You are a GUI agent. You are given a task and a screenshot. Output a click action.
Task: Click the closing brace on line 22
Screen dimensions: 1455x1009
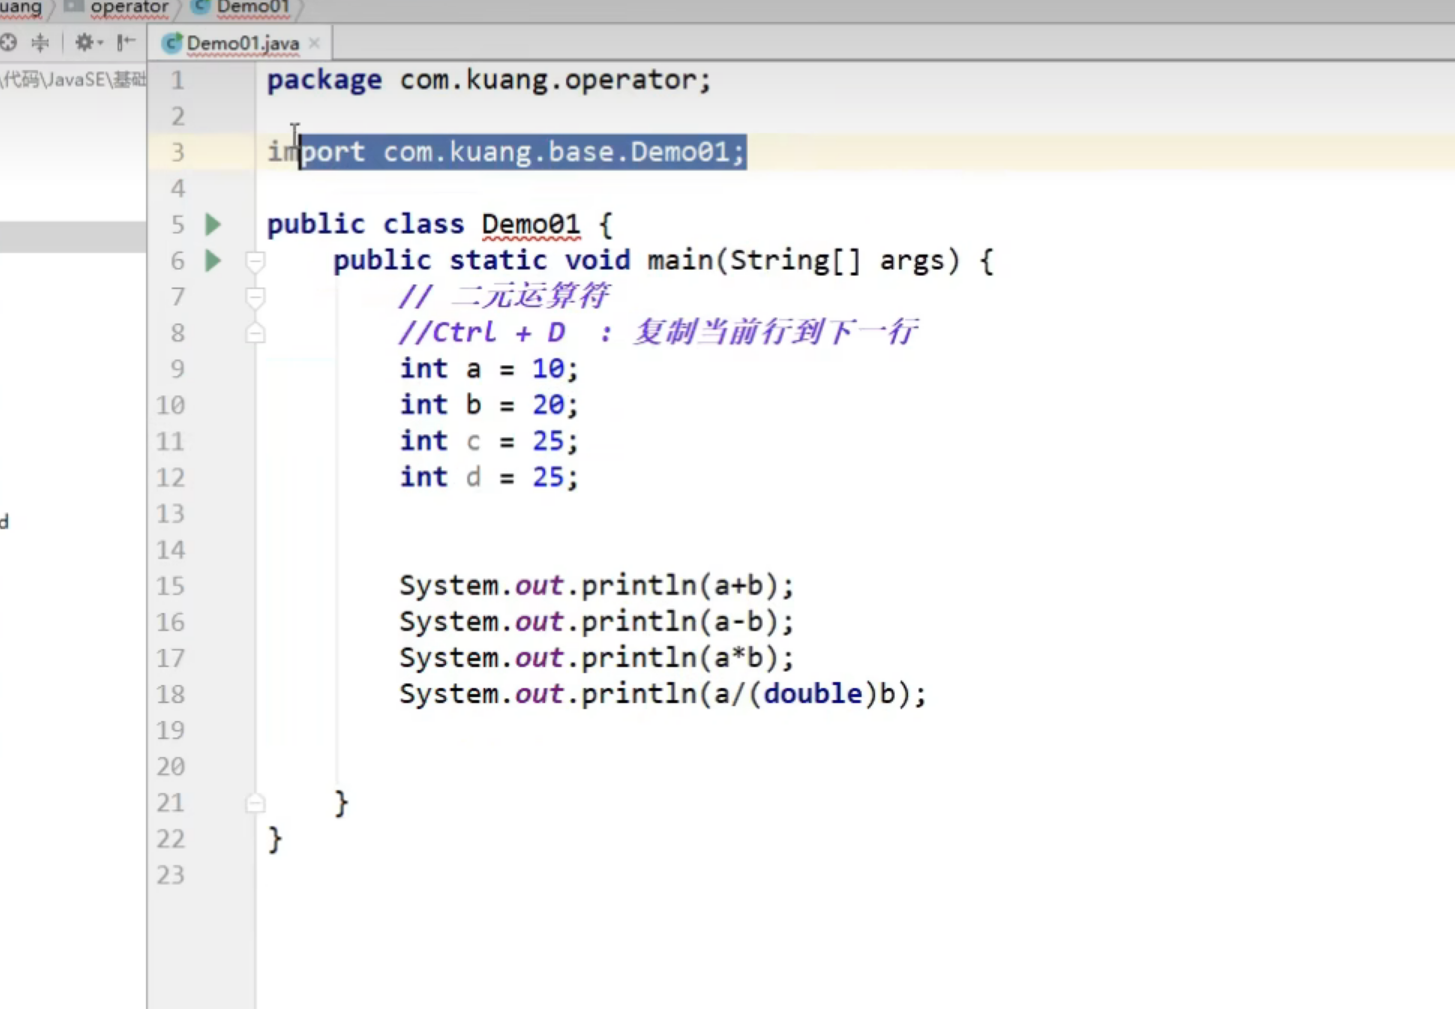(x=275, y=839)
